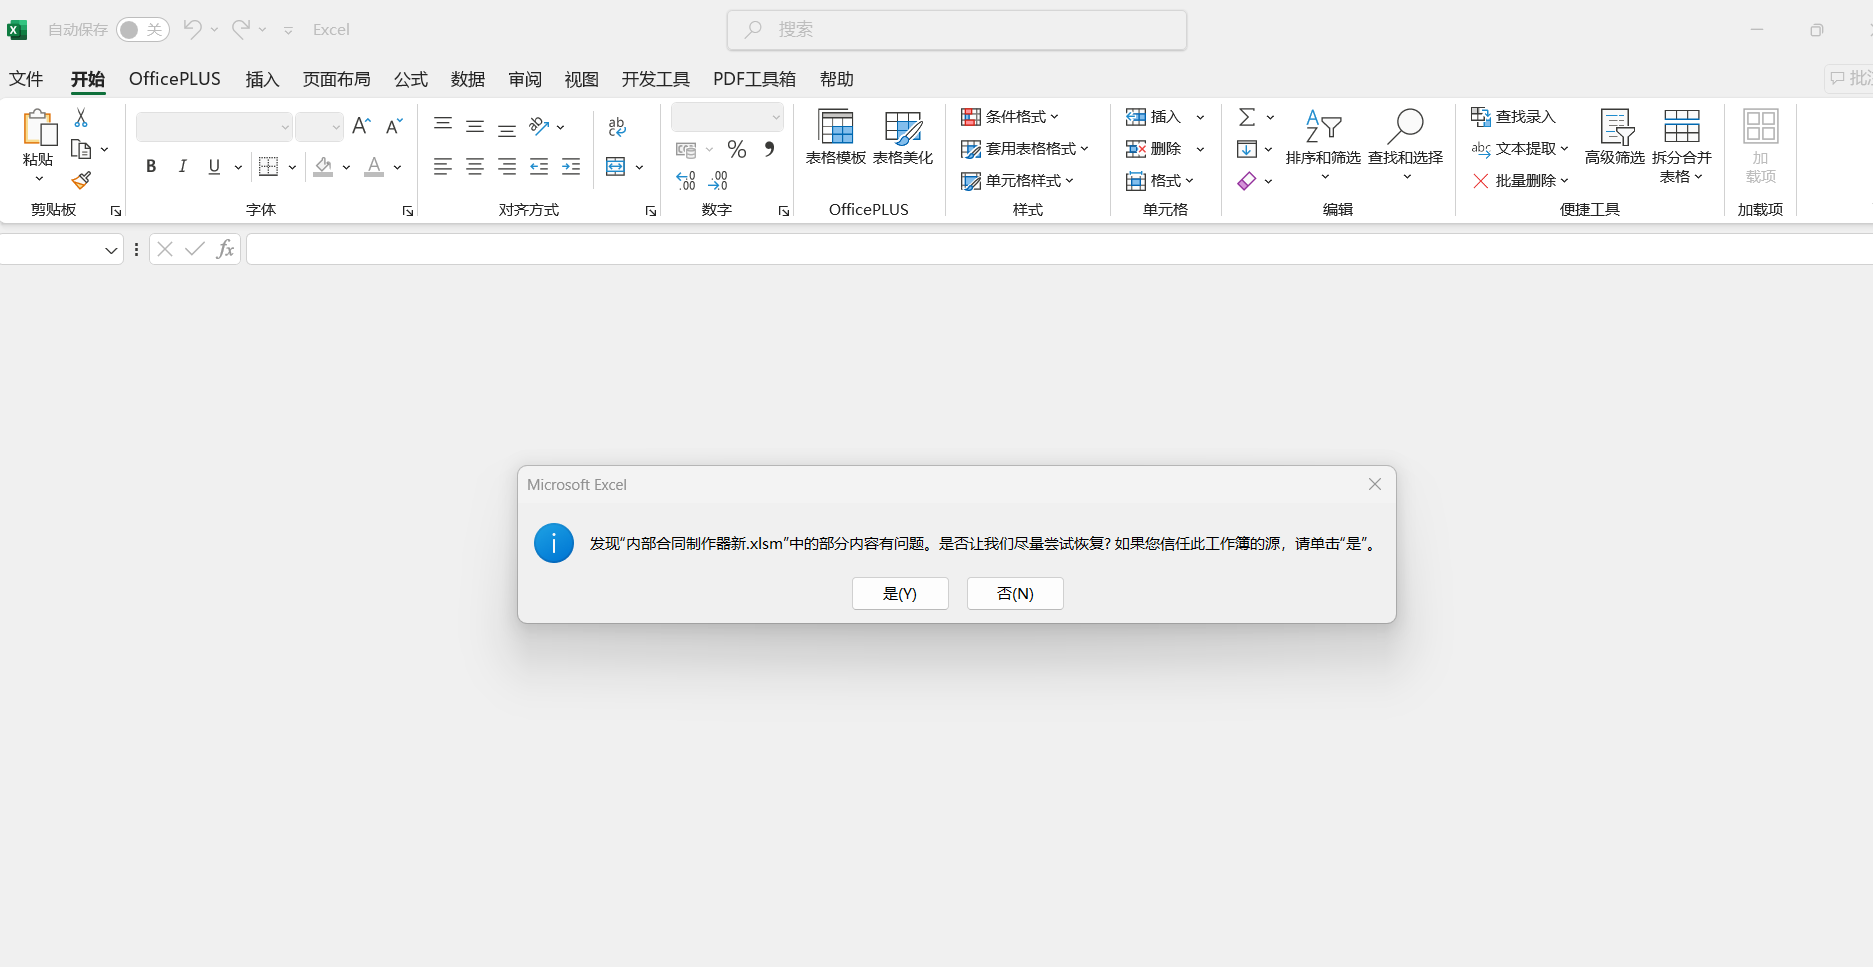The width and height of the screenshot is (1873, 967).
Task: Switch to the OfficePLUS tab
Action: (175, 79)
